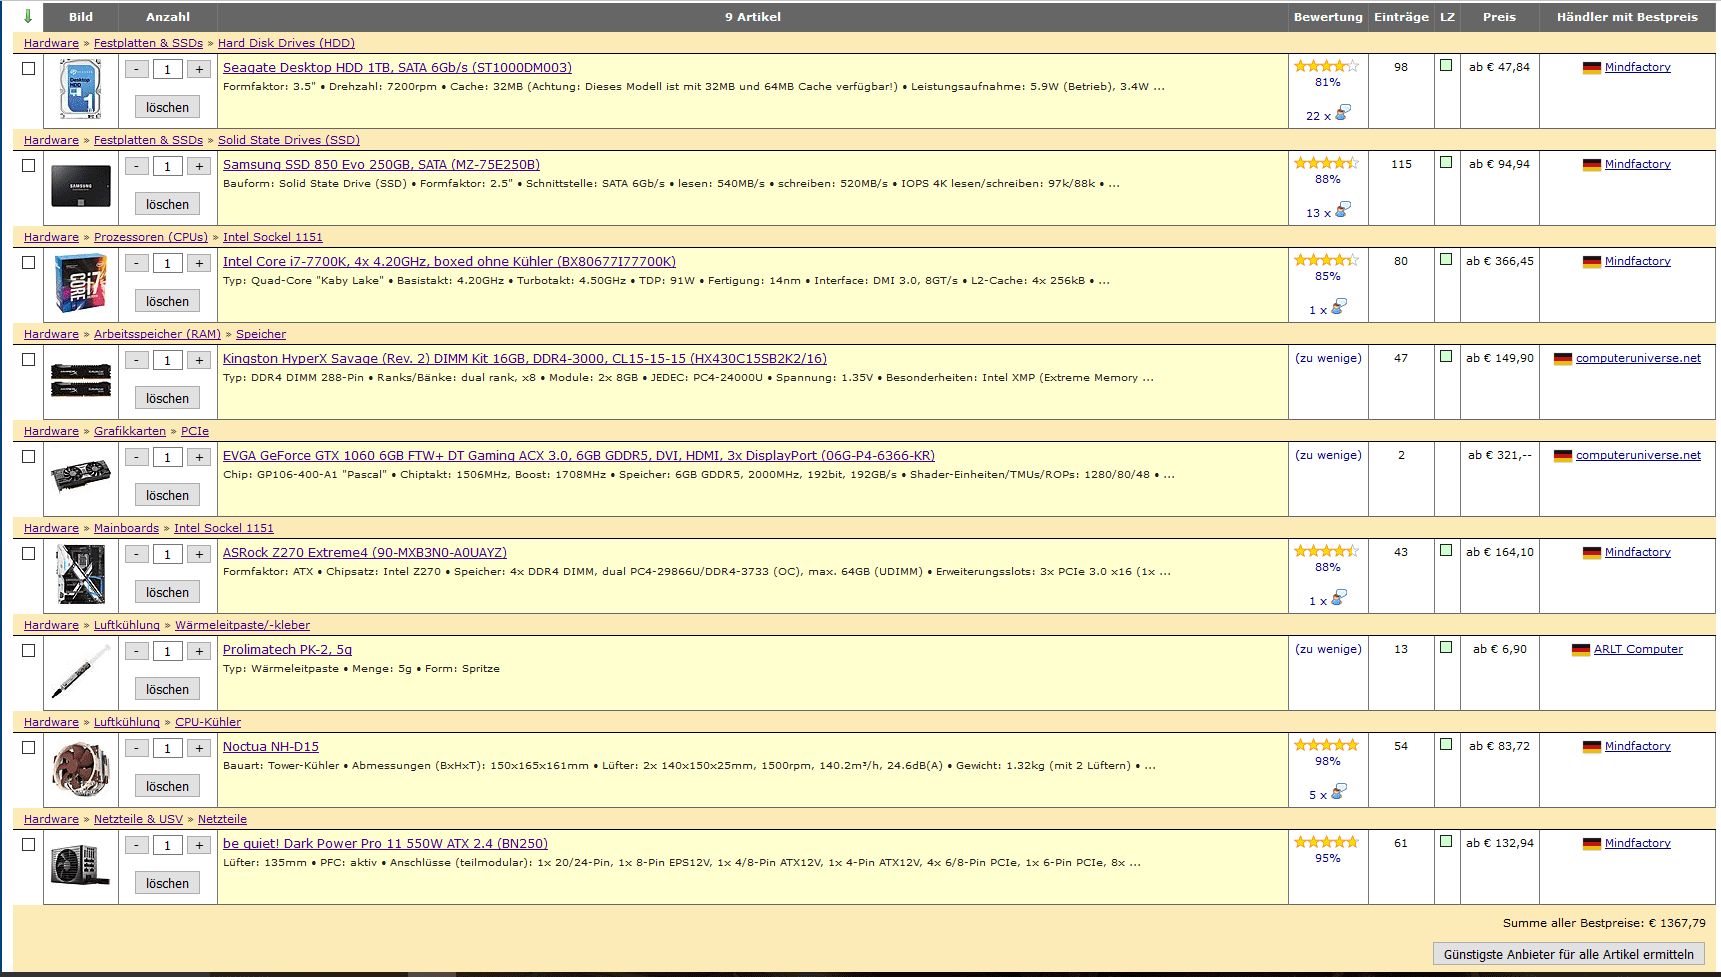Open the ASRock Z270 Extreme4 product link
This screenshot has height=977, width=1721.
tap(365, 553)
